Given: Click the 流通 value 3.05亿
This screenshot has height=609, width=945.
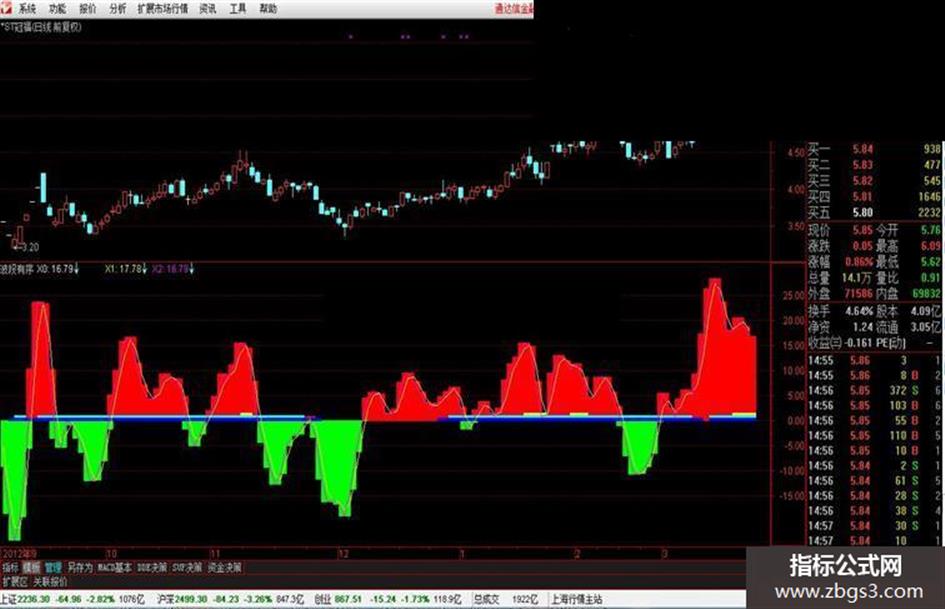Looking at the screenshot, I should [926, 327].
